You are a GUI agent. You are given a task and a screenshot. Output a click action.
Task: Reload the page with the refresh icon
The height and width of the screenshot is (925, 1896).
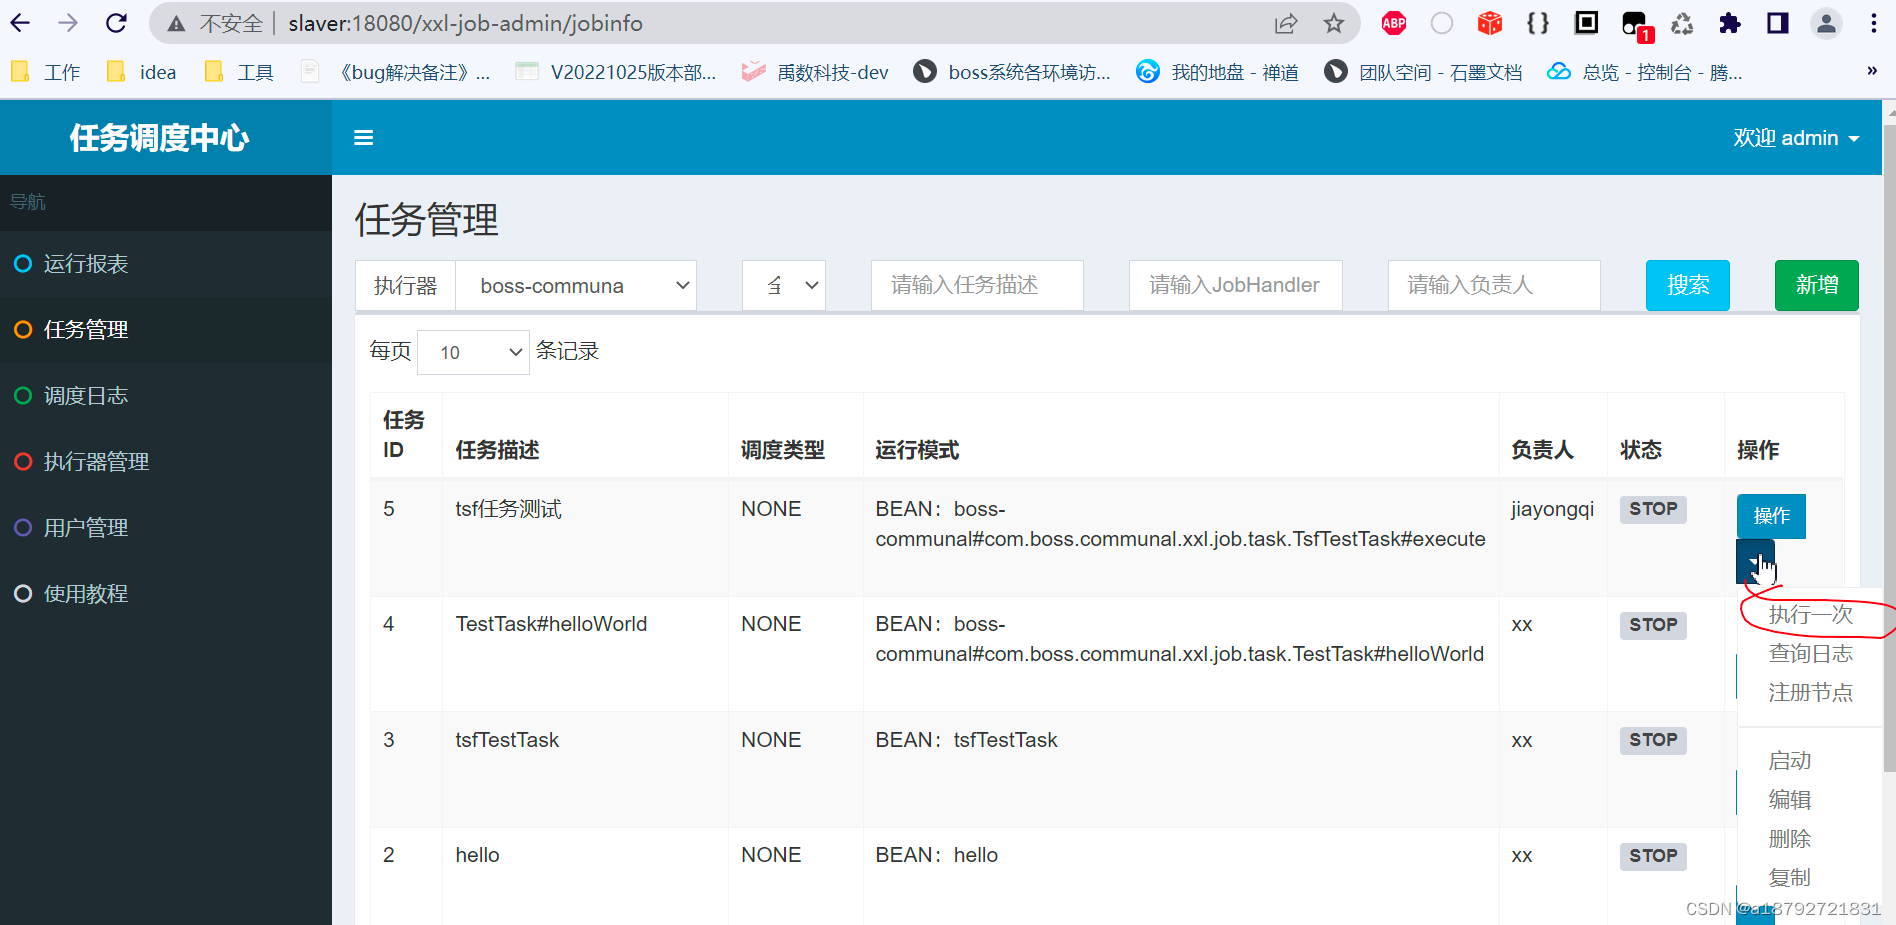point(116,23)
